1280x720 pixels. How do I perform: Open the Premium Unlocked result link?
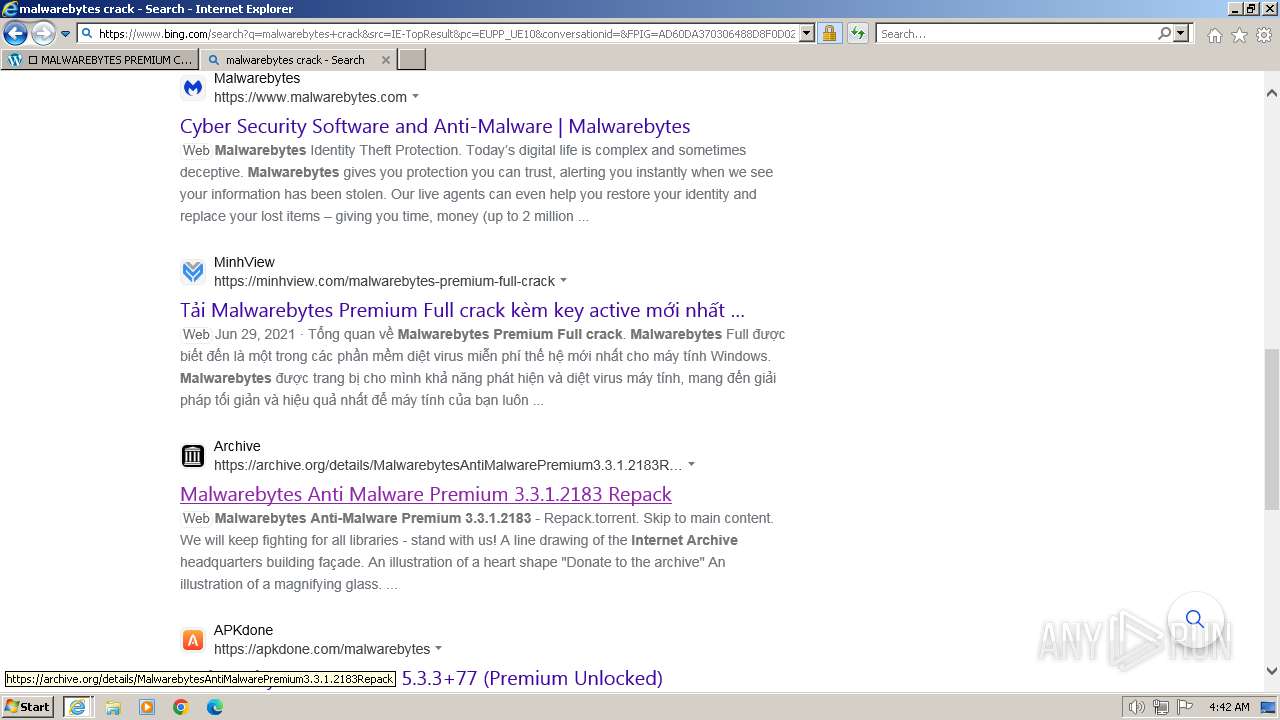532,678
